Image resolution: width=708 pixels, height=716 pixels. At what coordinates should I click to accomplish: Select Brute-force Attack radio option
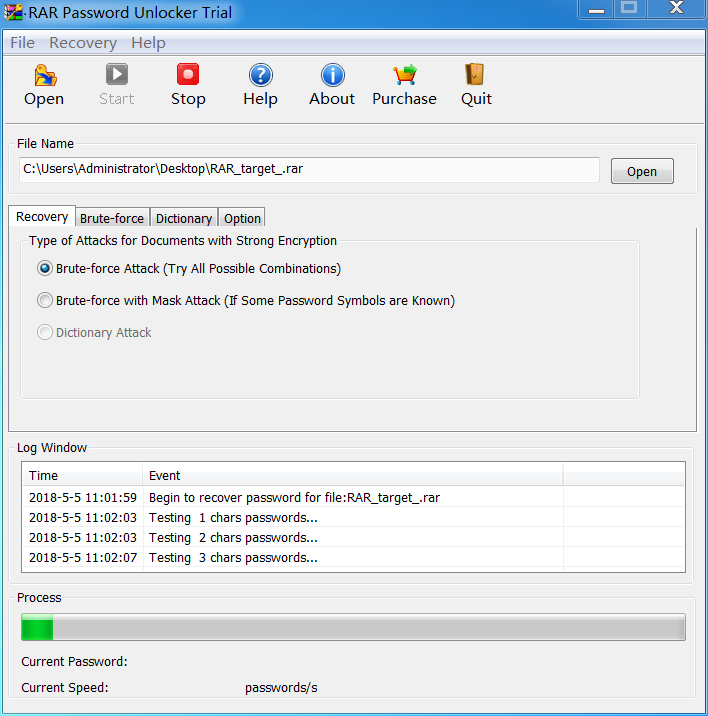[x=45, y=268]
